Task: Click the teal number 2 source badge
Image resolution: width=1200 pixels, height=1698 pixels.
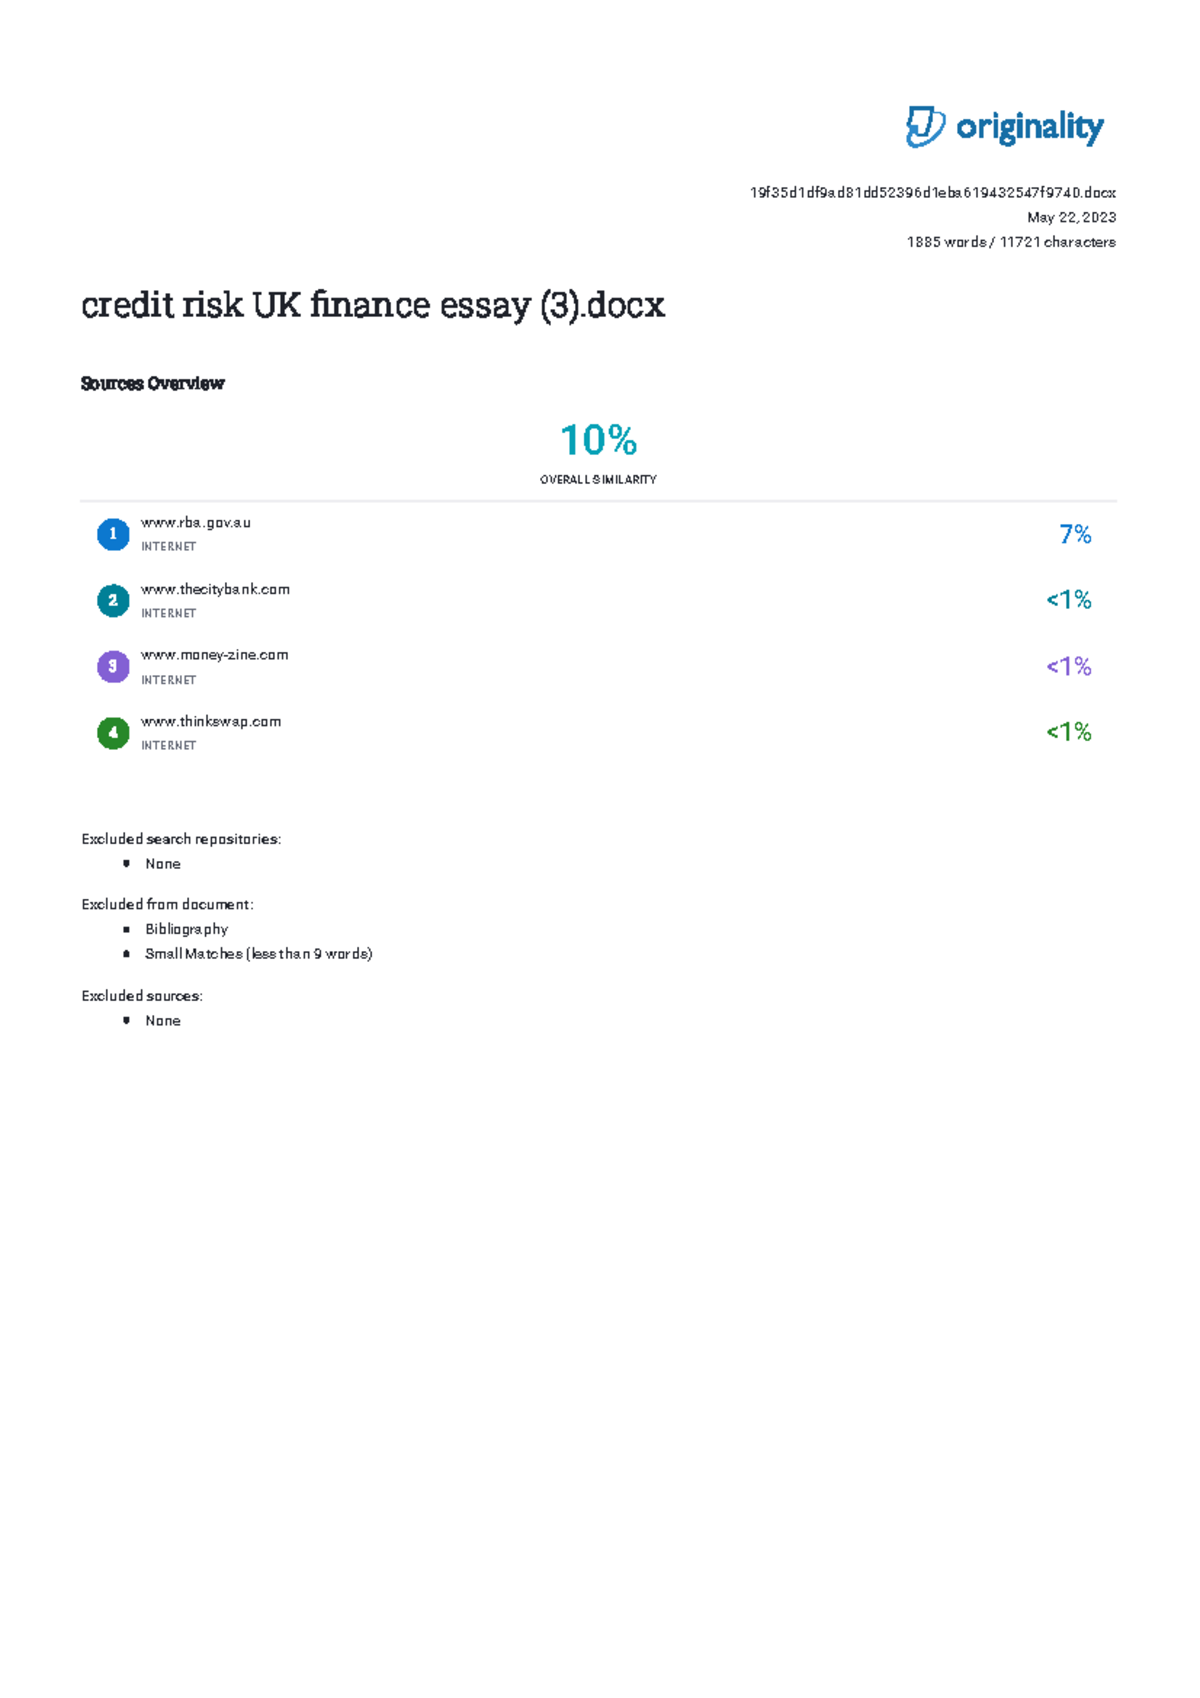Action: (113, 601)
